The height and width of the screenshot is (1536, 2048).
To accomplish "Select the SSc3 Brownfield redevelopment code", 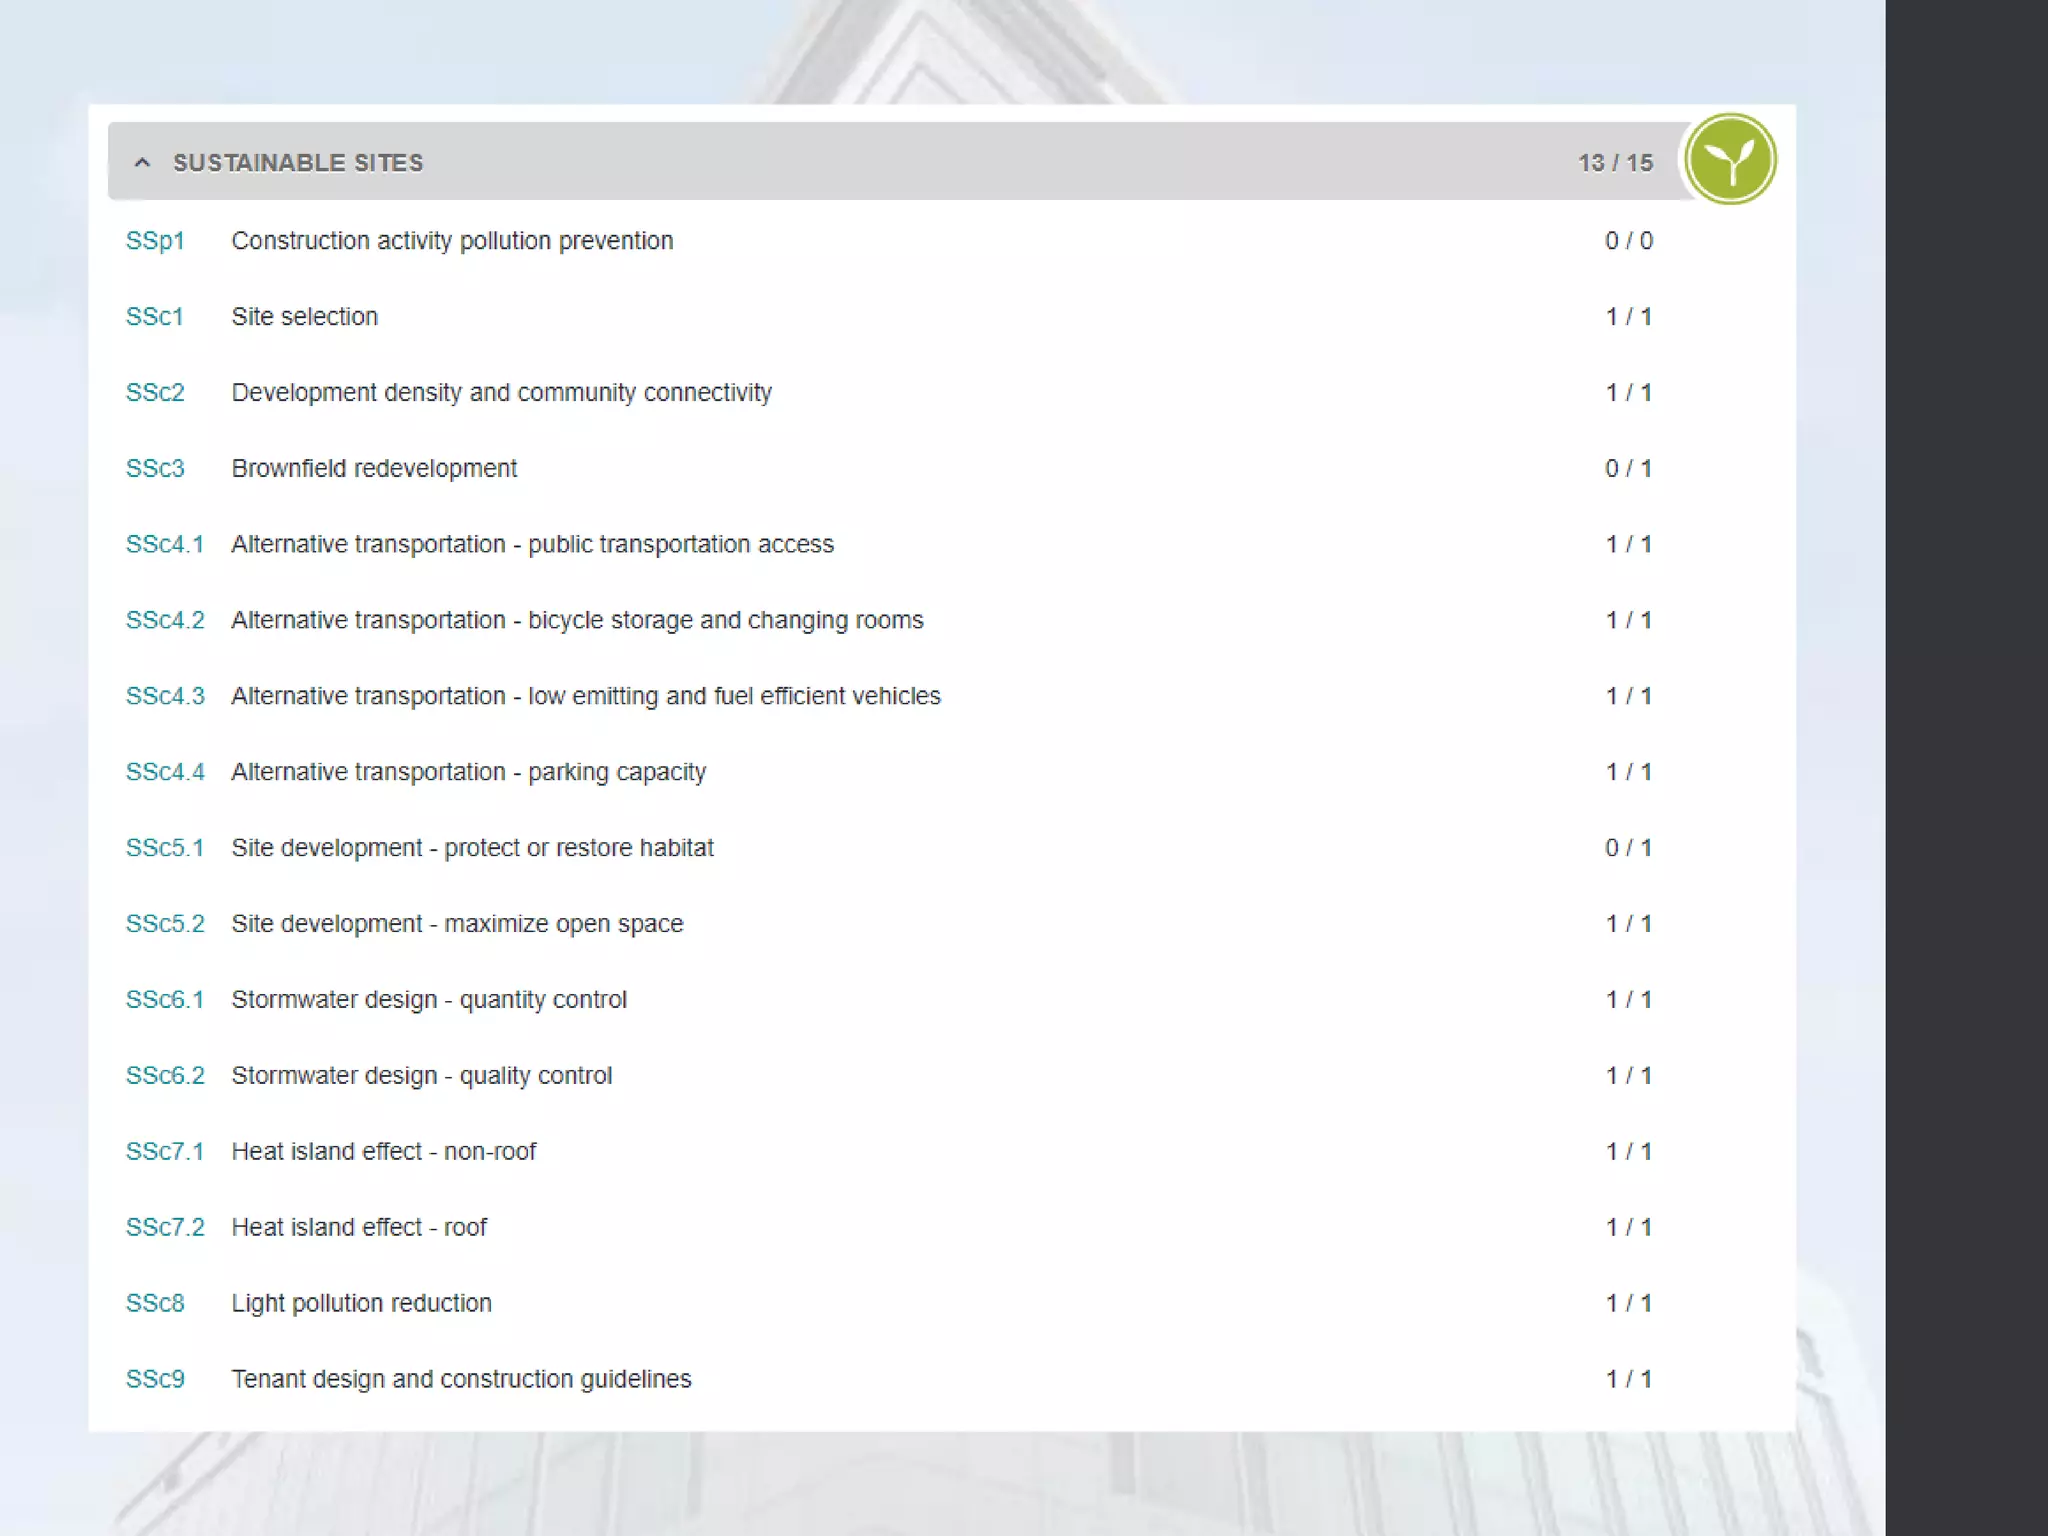I will coord(155,469).
